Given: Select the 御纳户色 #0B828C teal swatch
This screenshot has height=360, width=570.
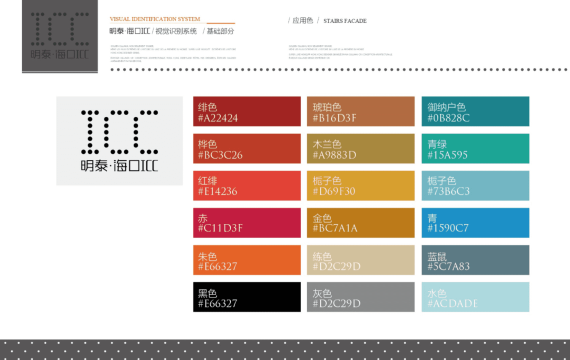Looking at the screenshot, I should click(x=475, y=111).
